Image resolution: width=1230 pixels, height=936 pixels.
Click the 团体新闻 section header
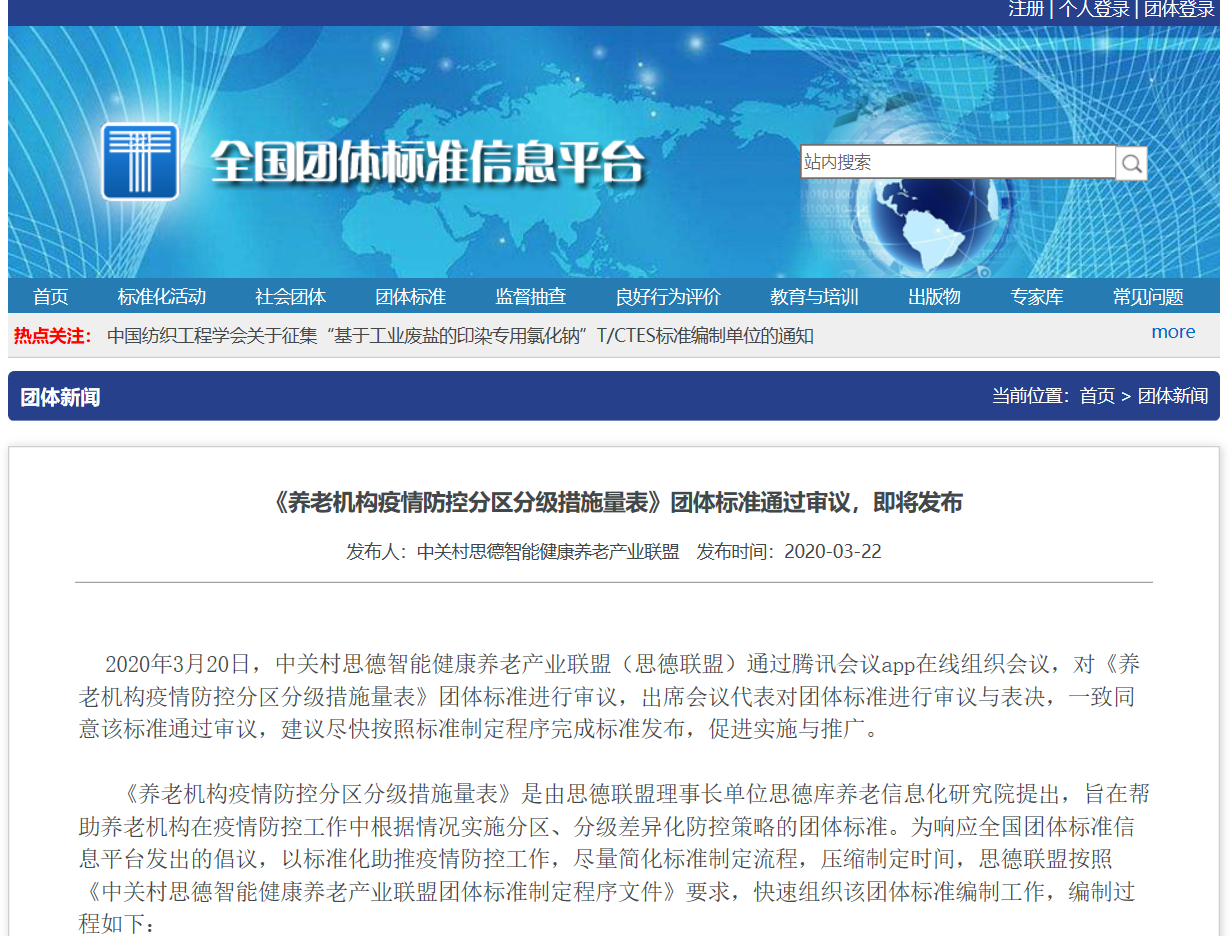coord(60,397)
